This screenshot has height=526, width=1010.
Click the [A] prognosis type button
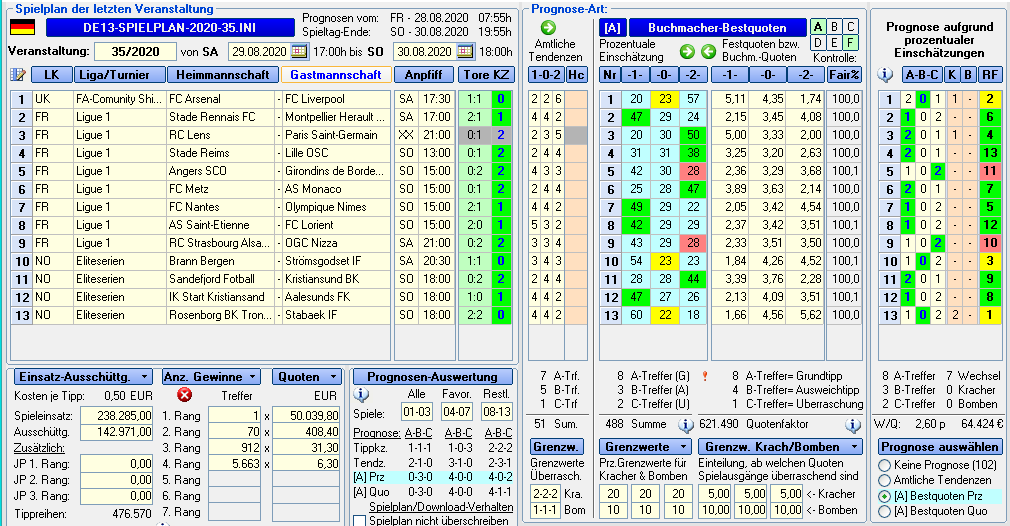pyautogui.click(x=612, y=28)
